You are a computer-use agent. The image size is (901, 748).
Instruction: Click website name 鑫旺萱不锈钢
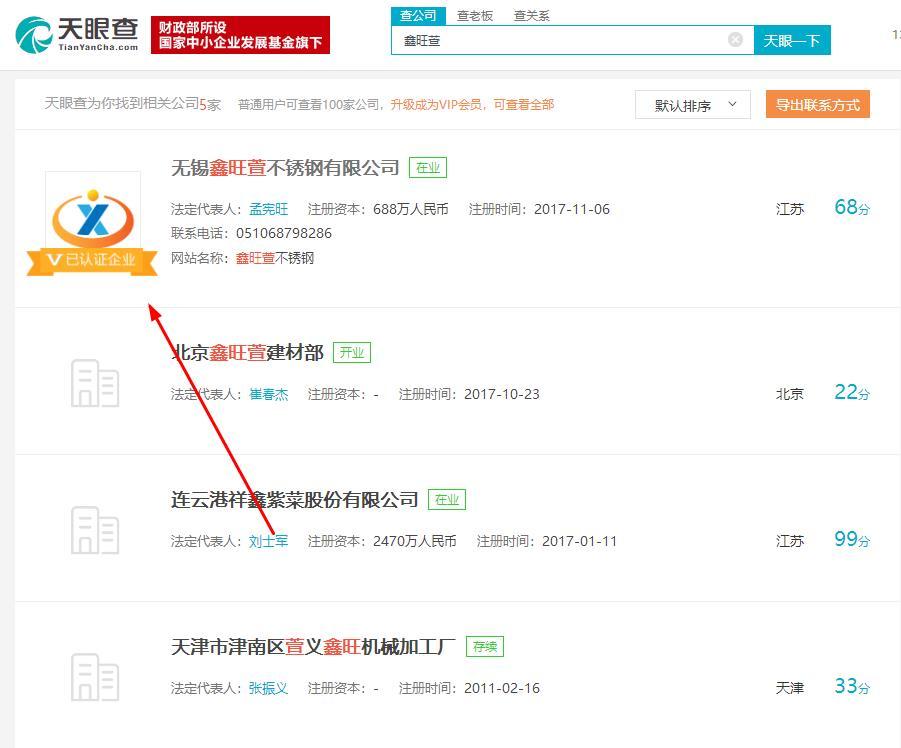point(275,259)
